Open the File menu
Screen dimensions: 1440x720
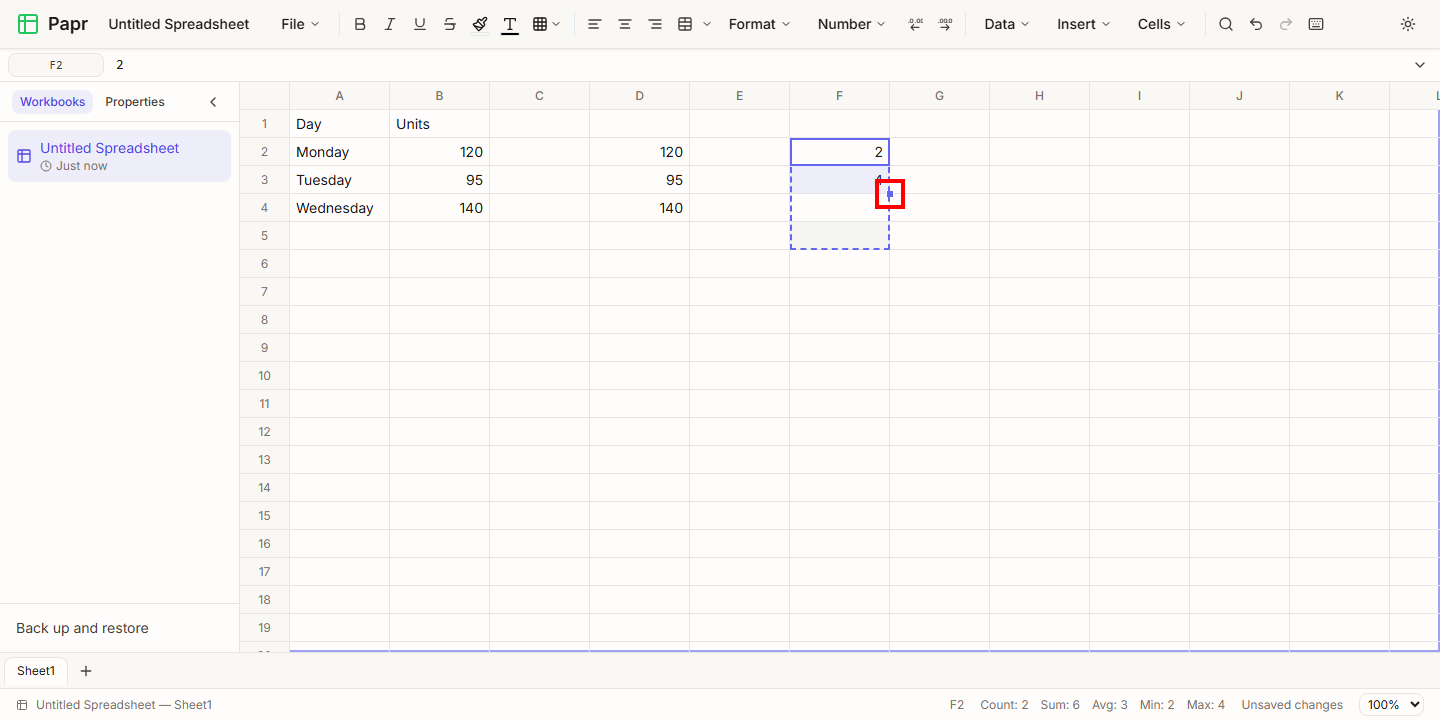300,24
